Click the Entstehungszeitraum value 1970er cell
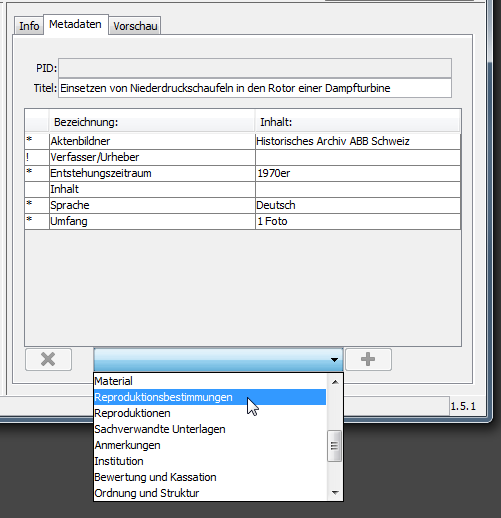Screen dimensions: 501x518 (358, 173)
